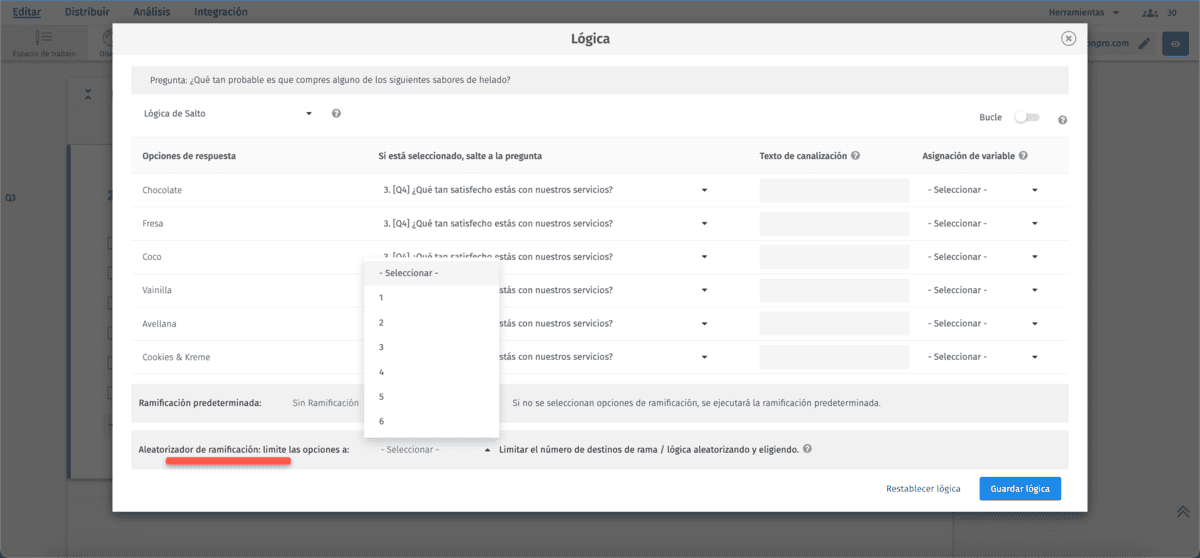Image resolution: width=1200 pixels, height=558 pixels.
Task: Toggle the Bucle switch
Action: click(x=1027, y=117)
